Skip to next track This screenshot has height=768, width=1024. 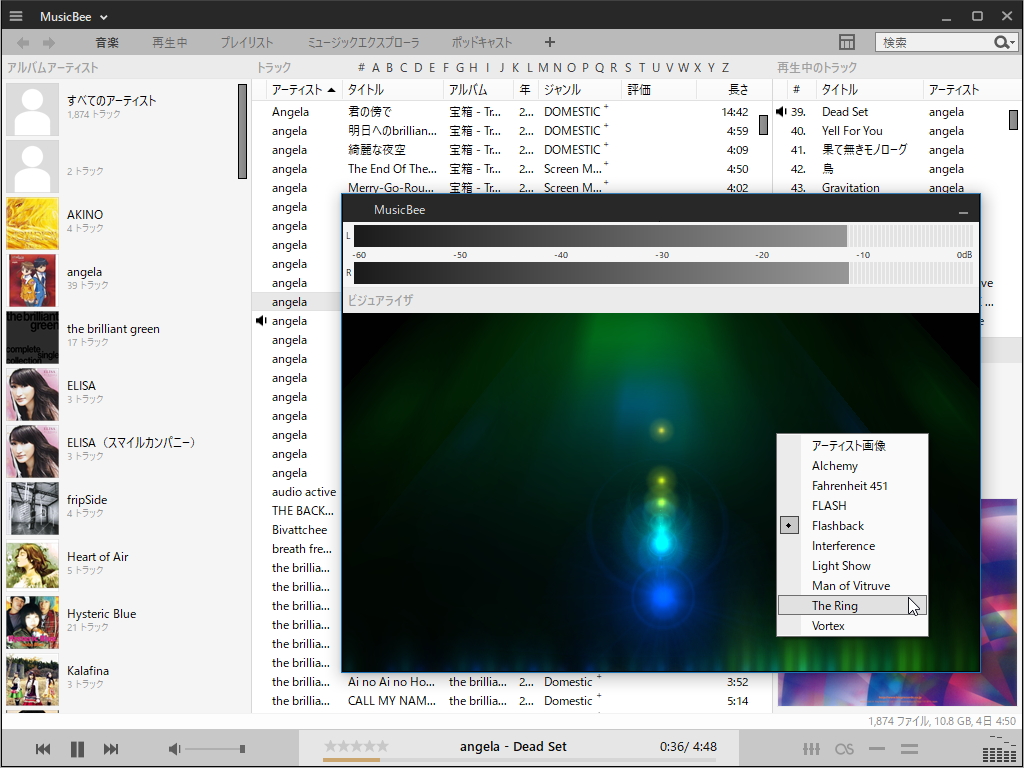click(111, 749)
